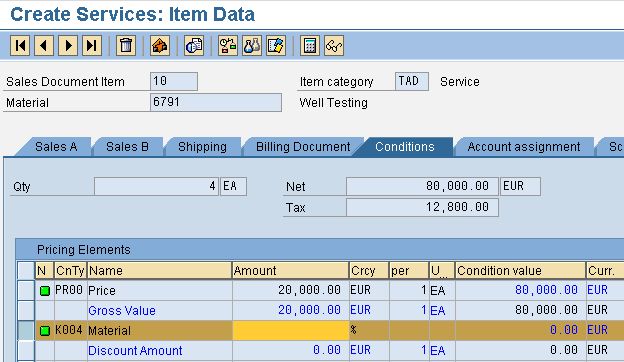Open the Account assignment tab
This screenshot has width=624, height=362.
524,147
